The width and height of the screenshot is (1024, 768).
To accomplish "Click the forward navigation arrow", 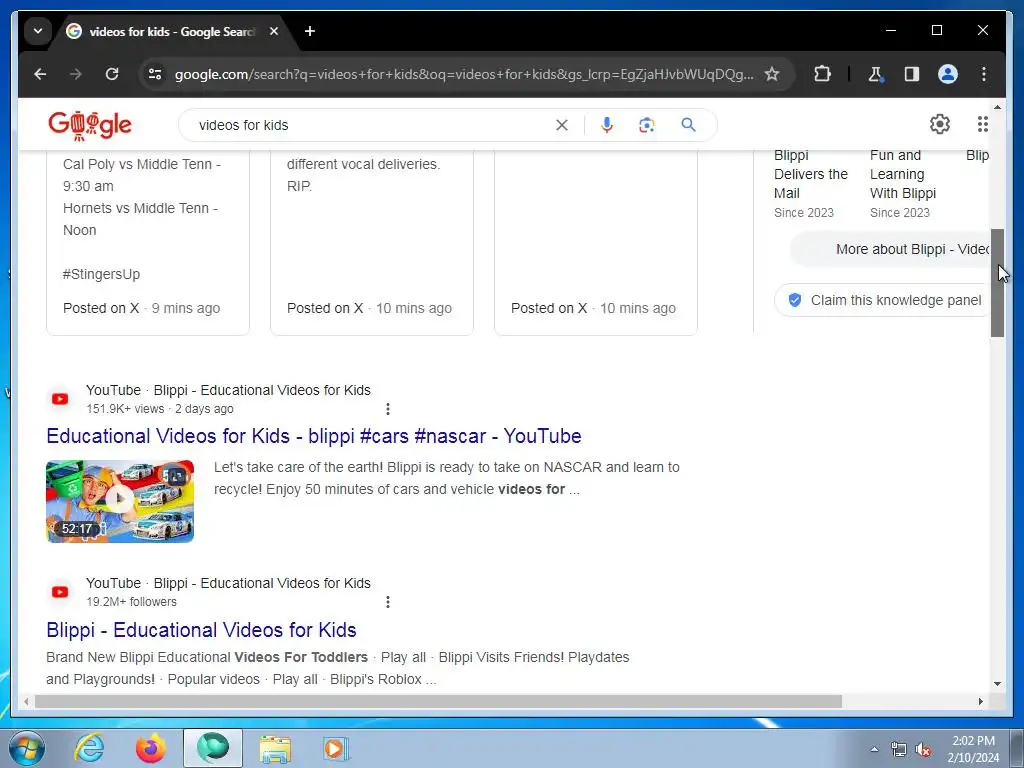I will [76, 74].
